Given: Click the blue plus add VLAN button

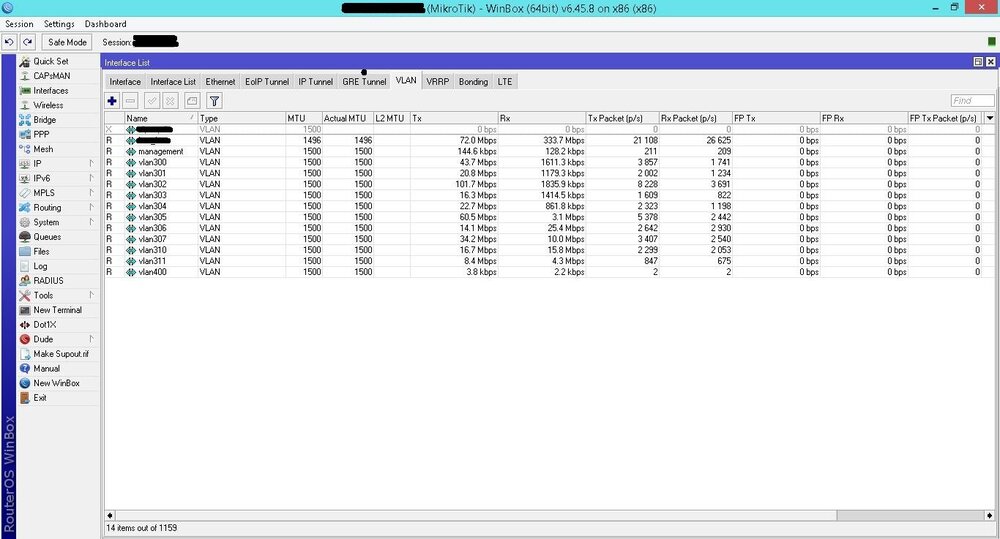Looking at the screenshot, I should (112, 101).
